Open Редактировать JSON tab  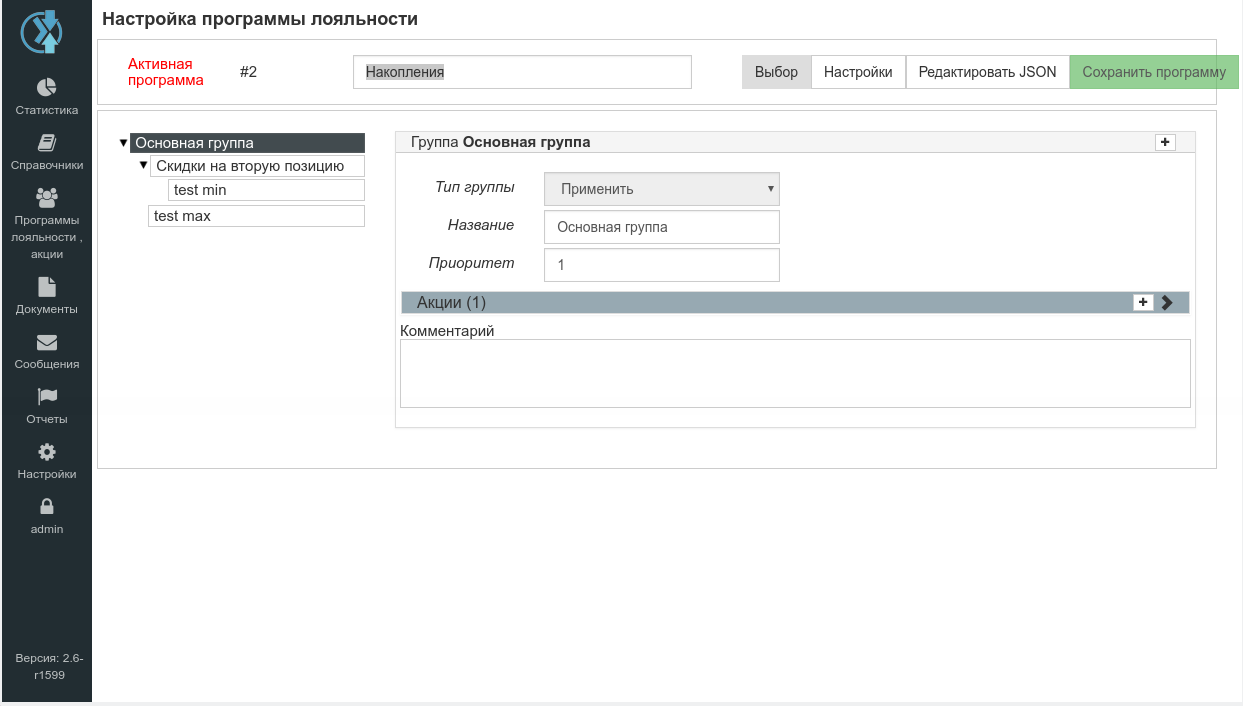point(987,72)
